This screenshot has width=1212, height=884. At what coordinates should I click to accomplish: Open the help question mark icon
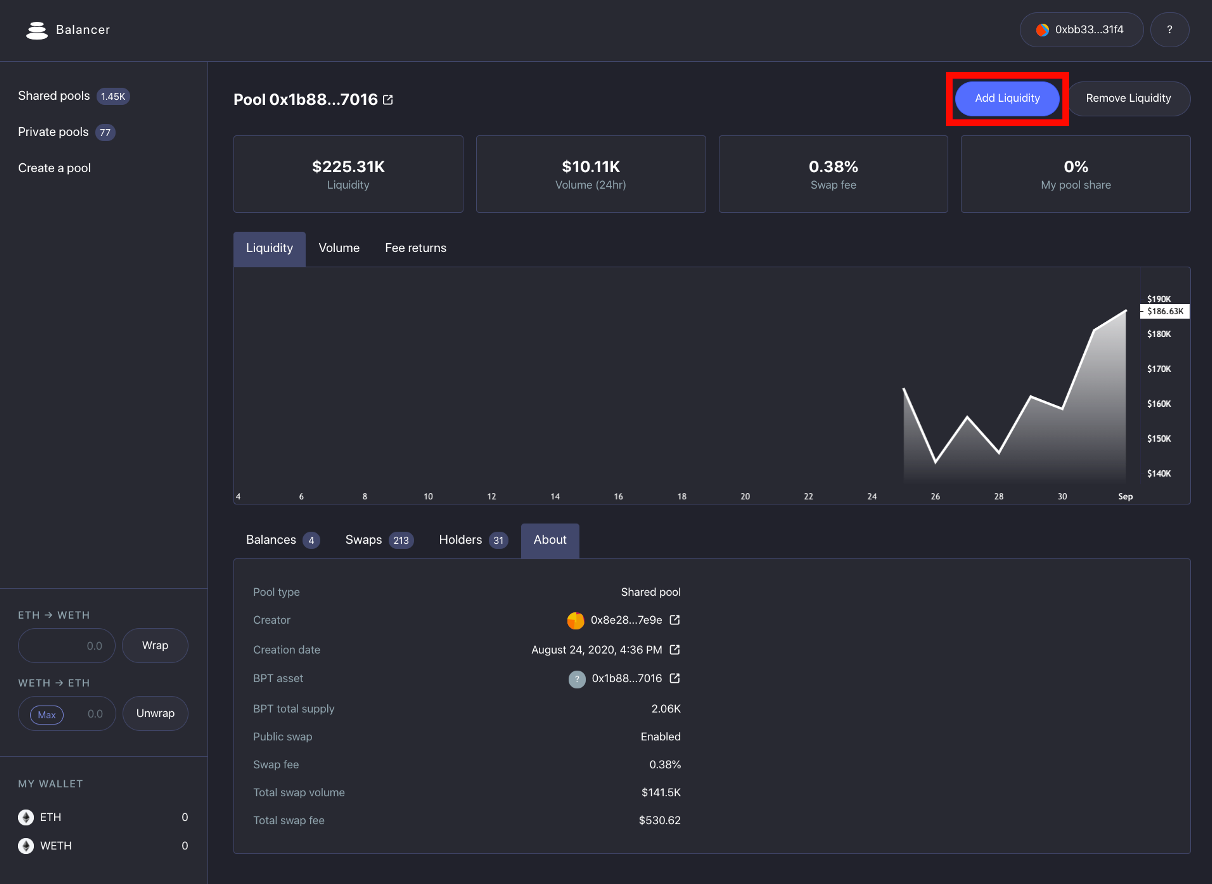pos(1169,29)
